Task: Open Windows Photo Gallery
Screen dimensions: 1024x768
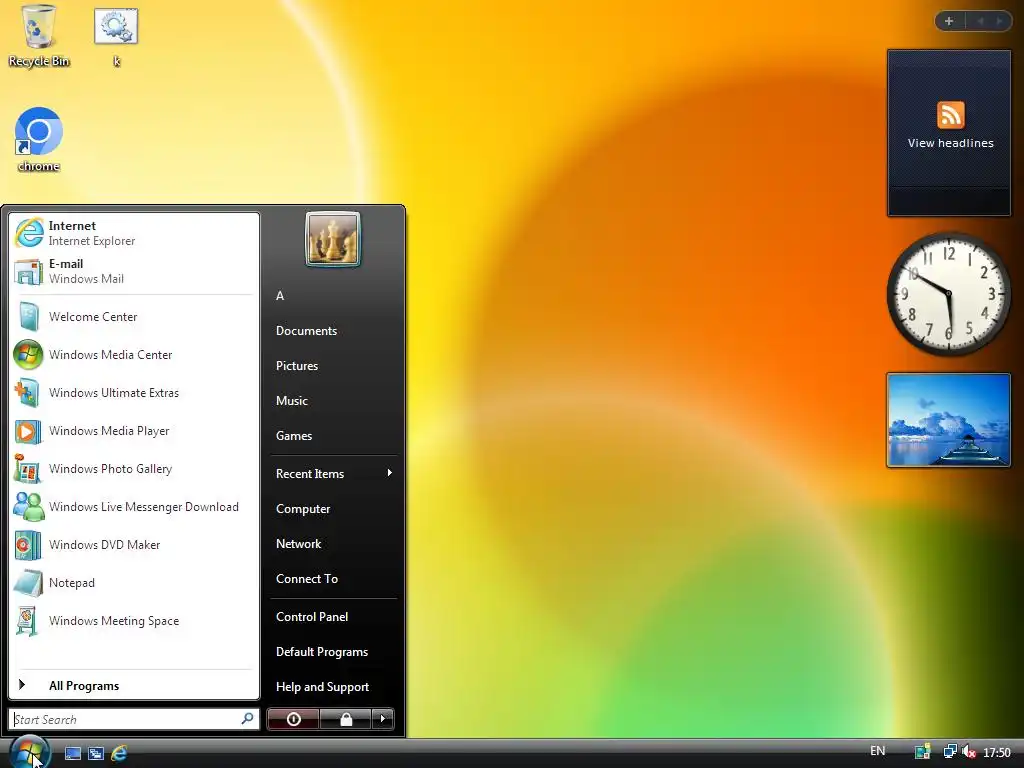Action: coord(134,469)
